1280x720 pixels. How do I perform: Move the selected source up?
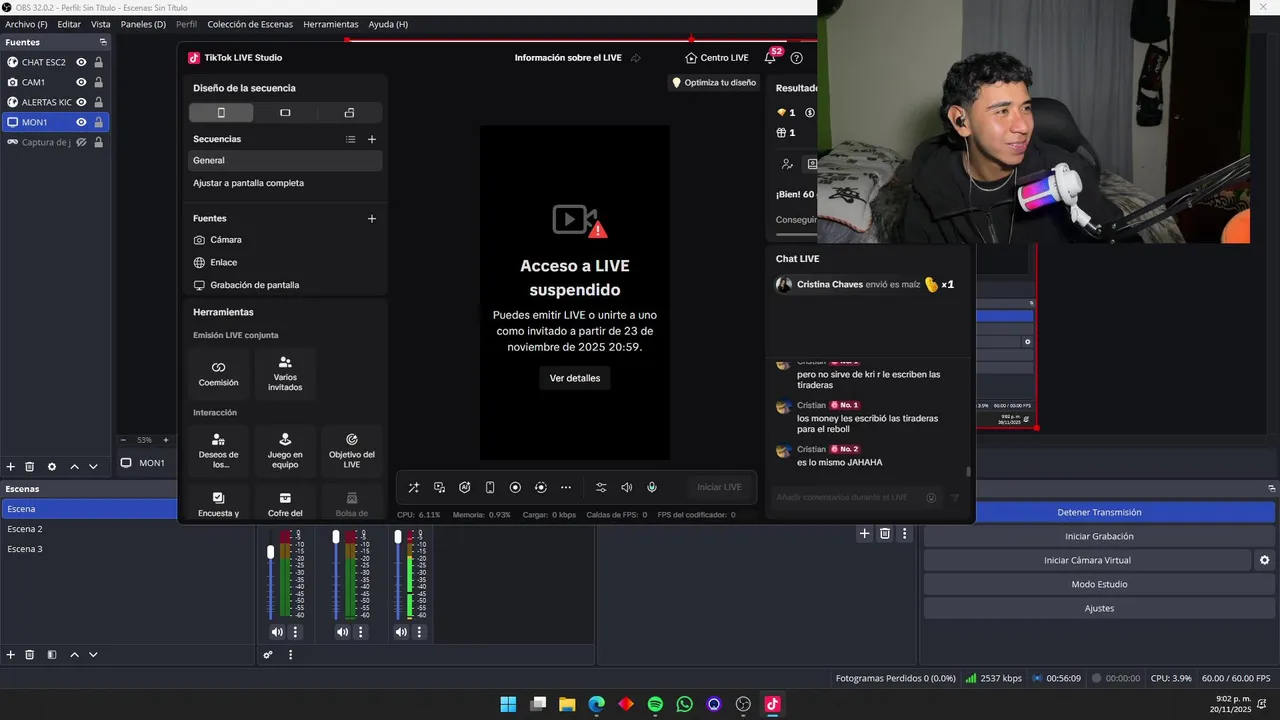74,467
